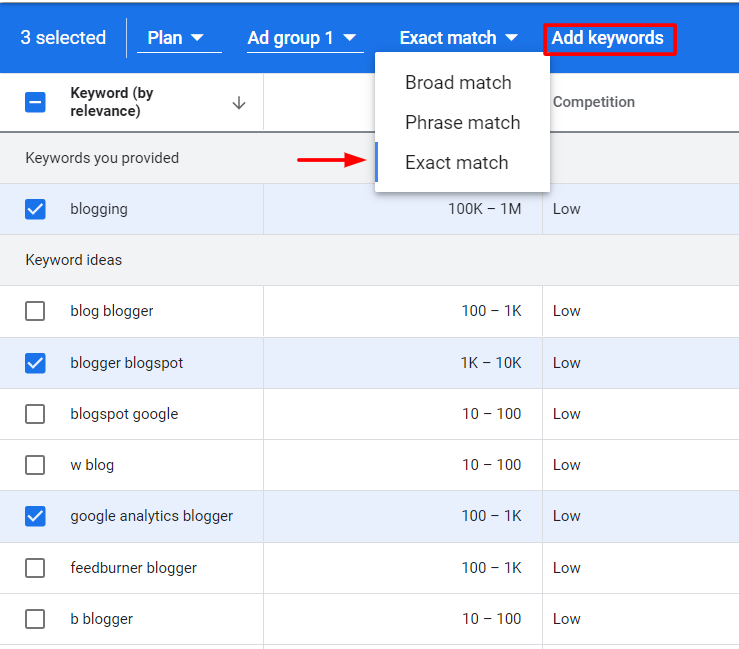This screenshot has width=739, height=649.
Task: Click the keyword text google analytics blogger
Action: 151,516
